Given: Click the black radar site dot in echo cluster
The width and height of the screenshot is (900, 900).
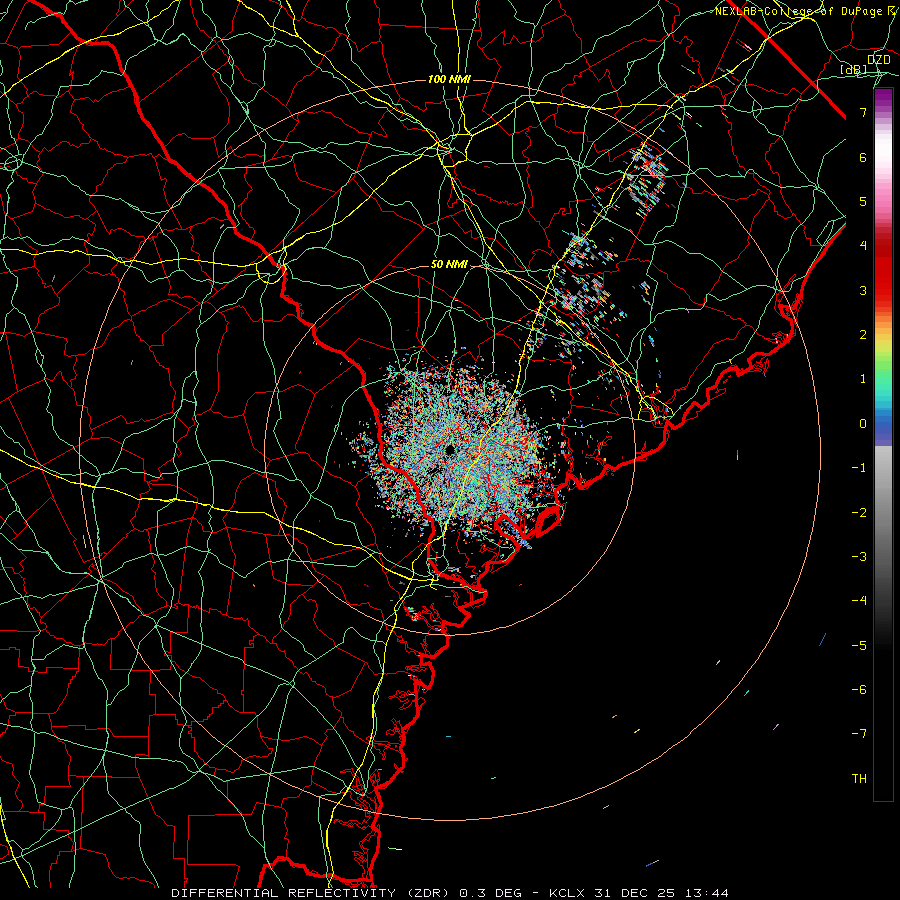Looking at the screenshot, I should 449,450.
